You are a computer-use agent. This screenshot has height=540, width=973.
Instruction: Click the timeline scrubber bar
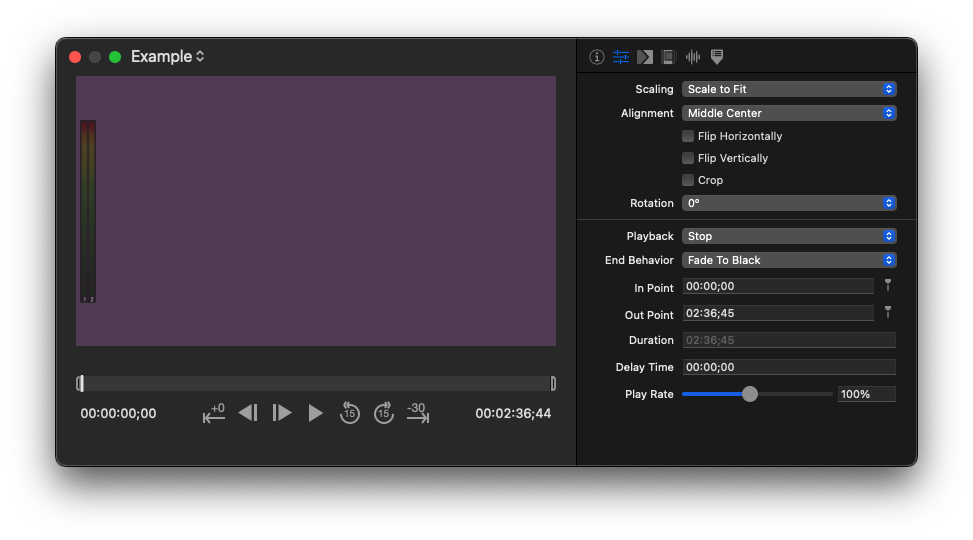(x=316, y=384)
